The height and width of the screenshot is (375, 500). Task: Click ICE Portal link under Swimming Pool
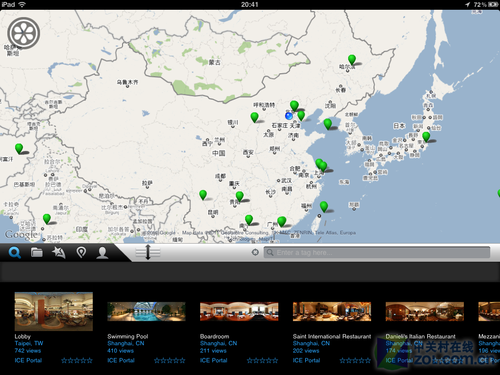click(121, 360)
